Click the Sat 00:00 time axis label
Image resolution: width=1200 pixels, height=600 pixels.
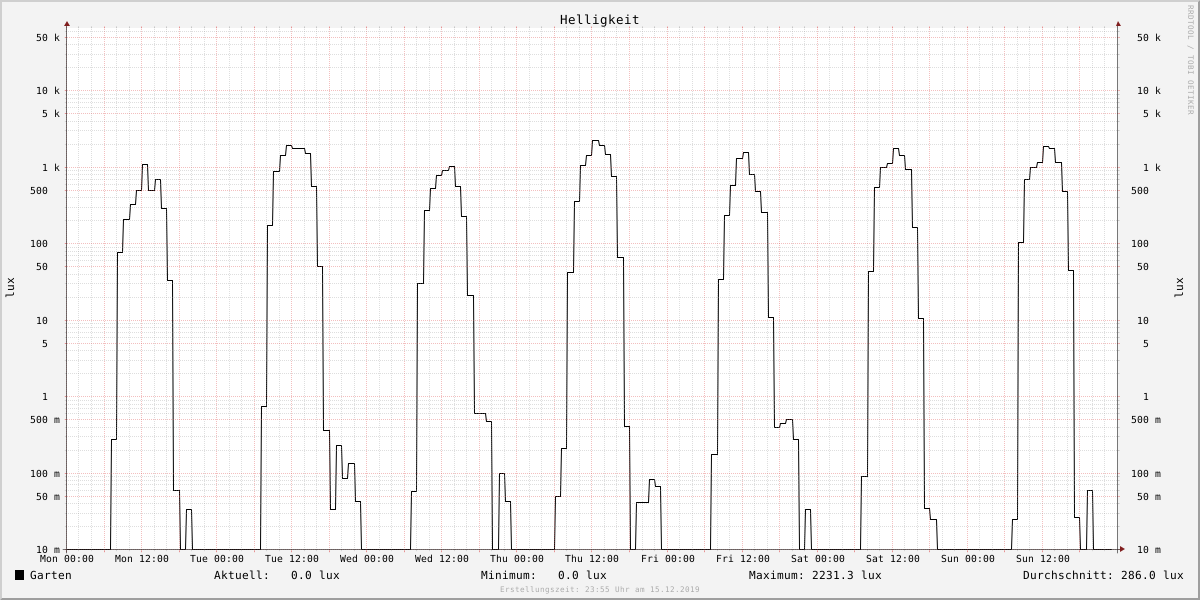[x=818, y=559]
